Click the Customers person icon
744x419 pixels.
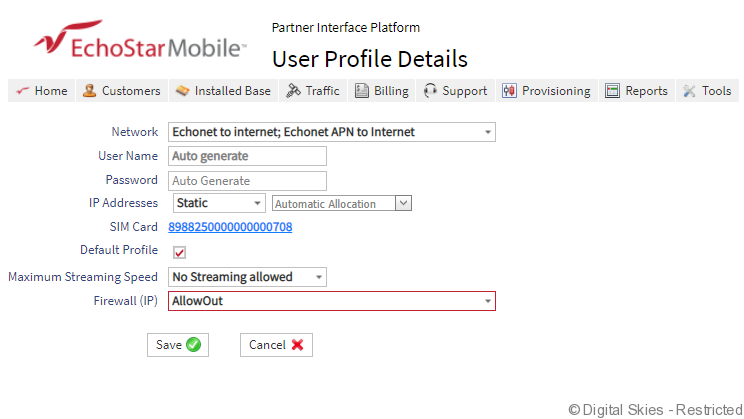coord(90,91)
